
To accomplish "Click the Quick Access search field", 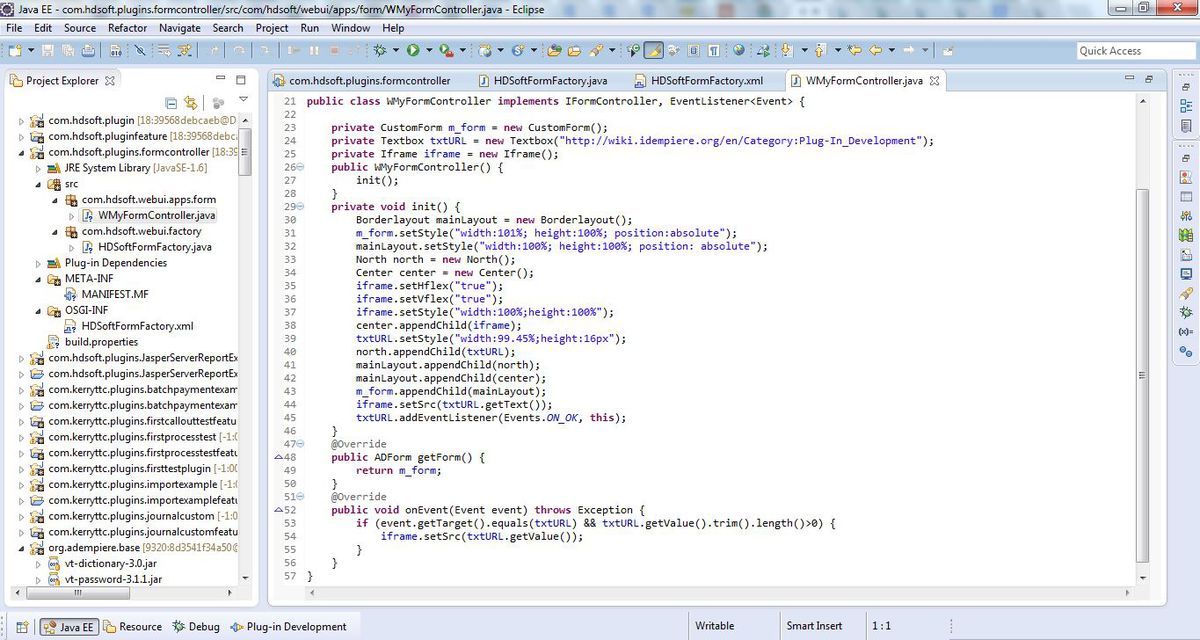I will [1122, 50].
